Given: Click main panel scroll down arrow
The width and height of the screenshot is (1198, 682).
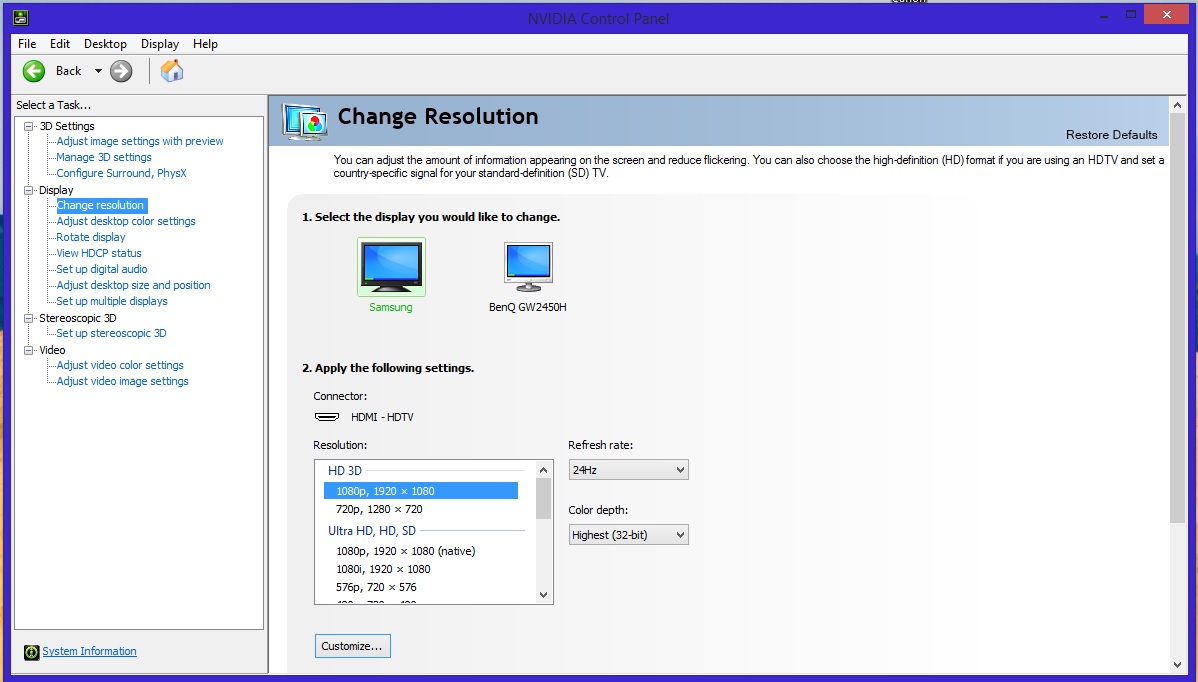Looking at the screenshot, I should [x=1177, y=665].
